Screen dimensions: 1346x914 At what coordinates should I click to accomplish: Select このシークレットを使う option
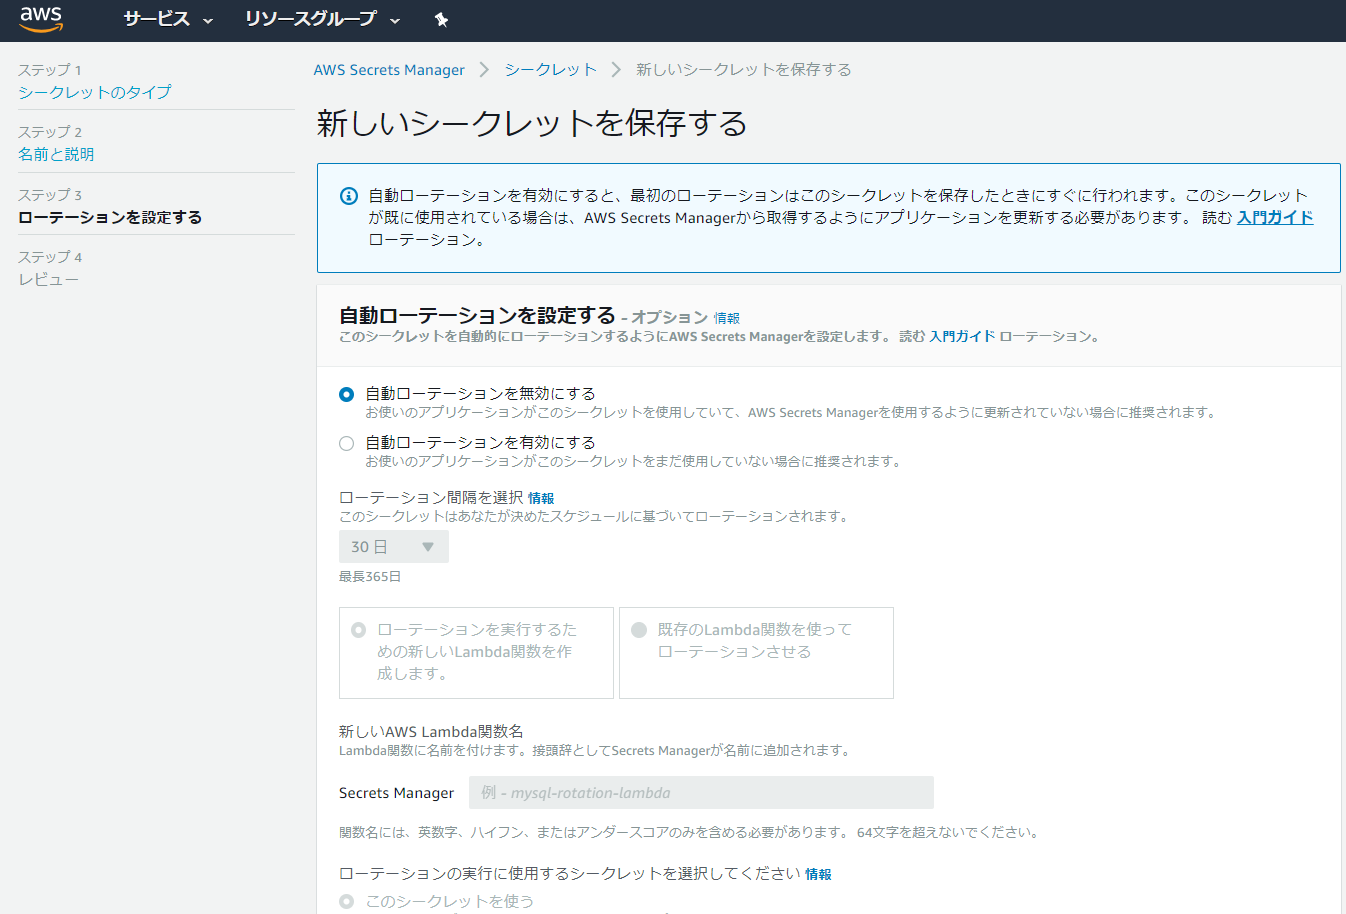tap(346, 900)
